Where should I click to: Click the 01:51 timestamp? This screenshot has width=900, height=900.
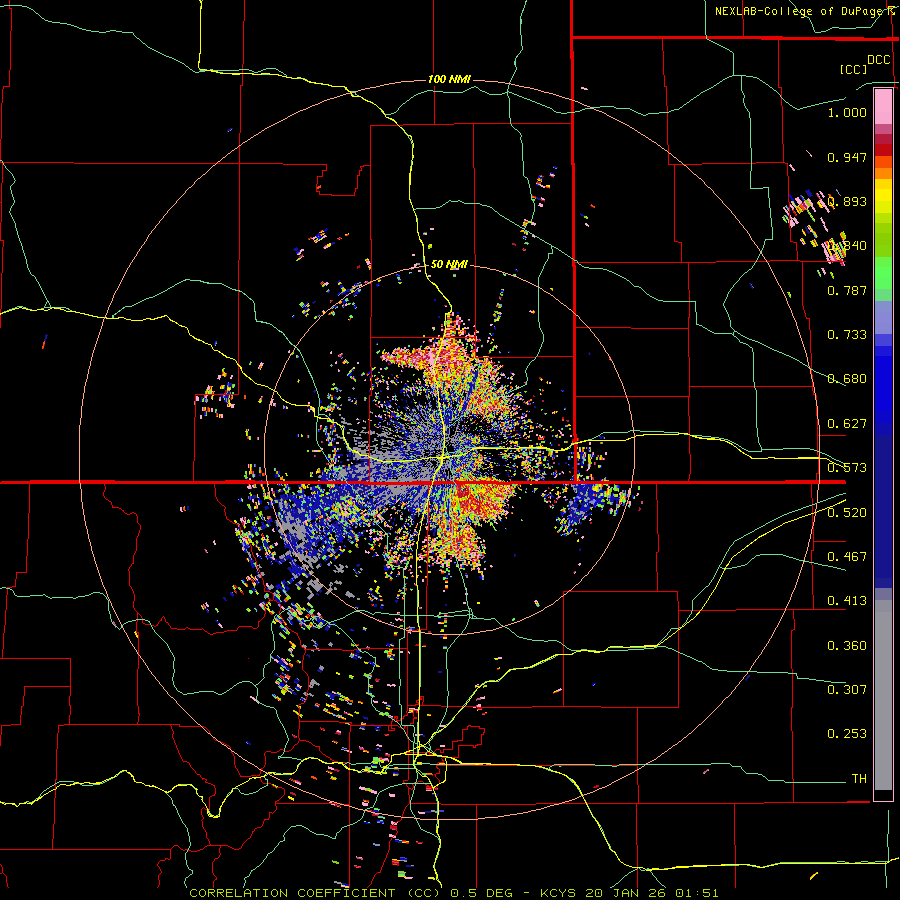(697, 893)
